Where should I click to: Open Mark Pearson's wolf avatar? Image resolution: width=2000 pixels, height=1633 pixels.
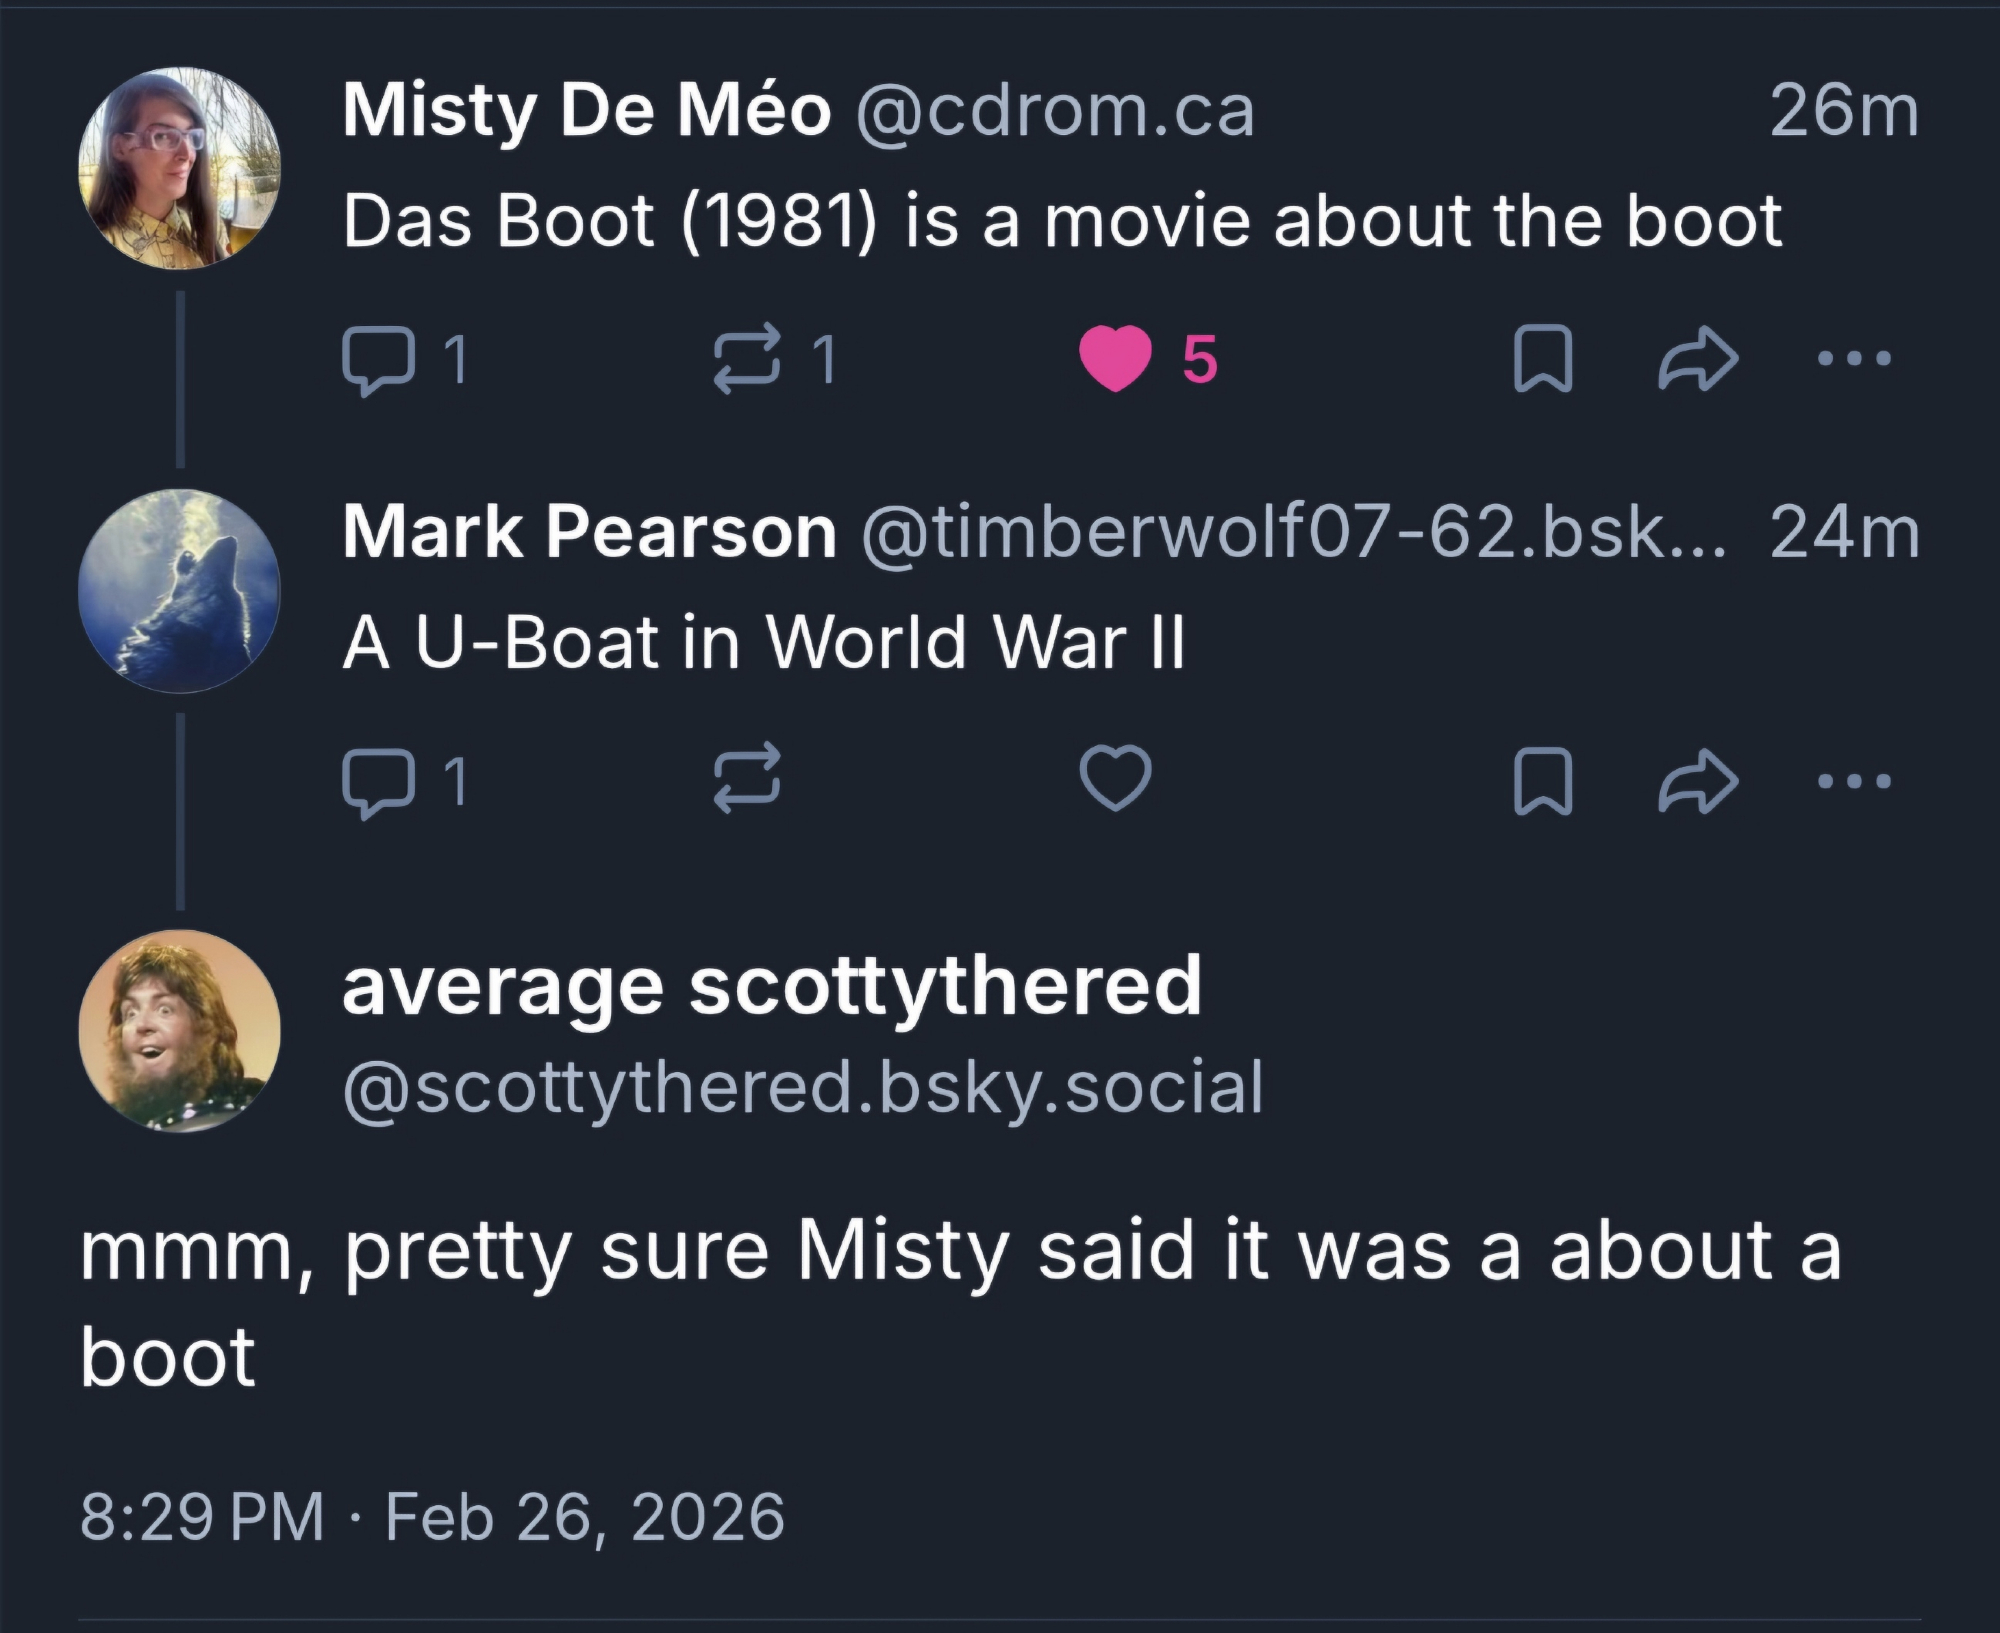point(180,590)
